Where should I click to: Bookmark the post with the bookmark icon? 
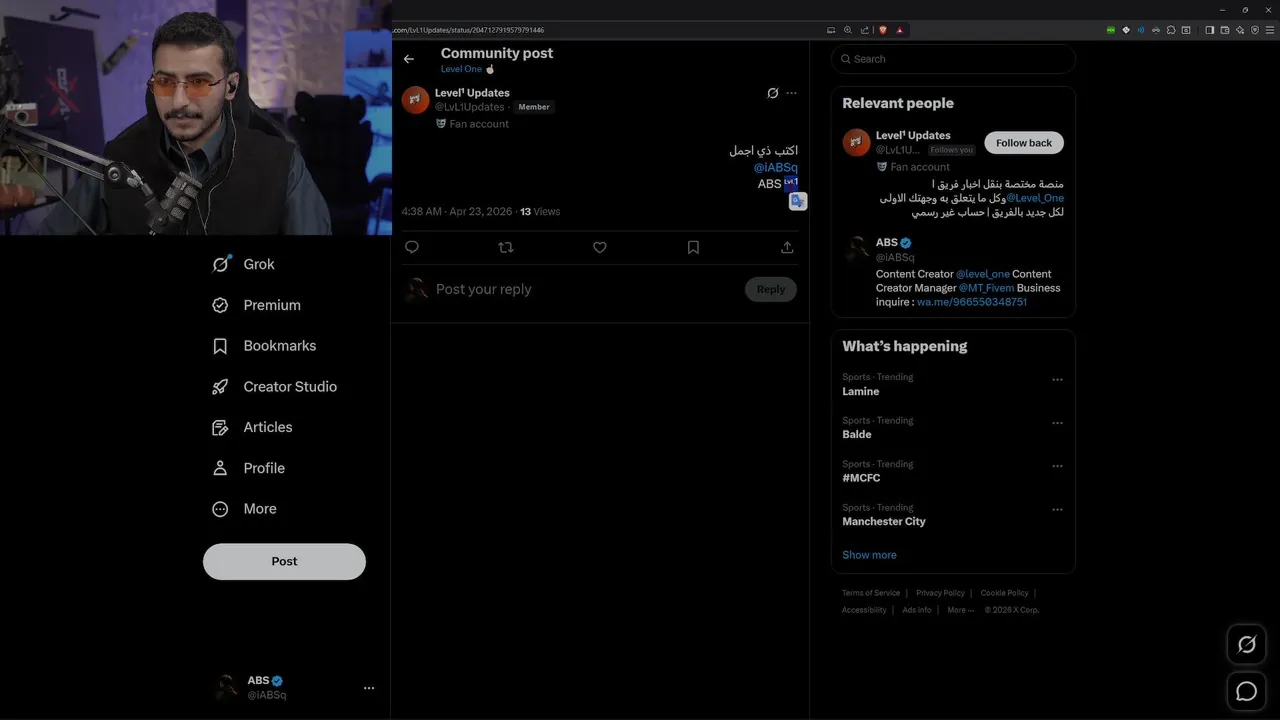click(x=693, y=247)
